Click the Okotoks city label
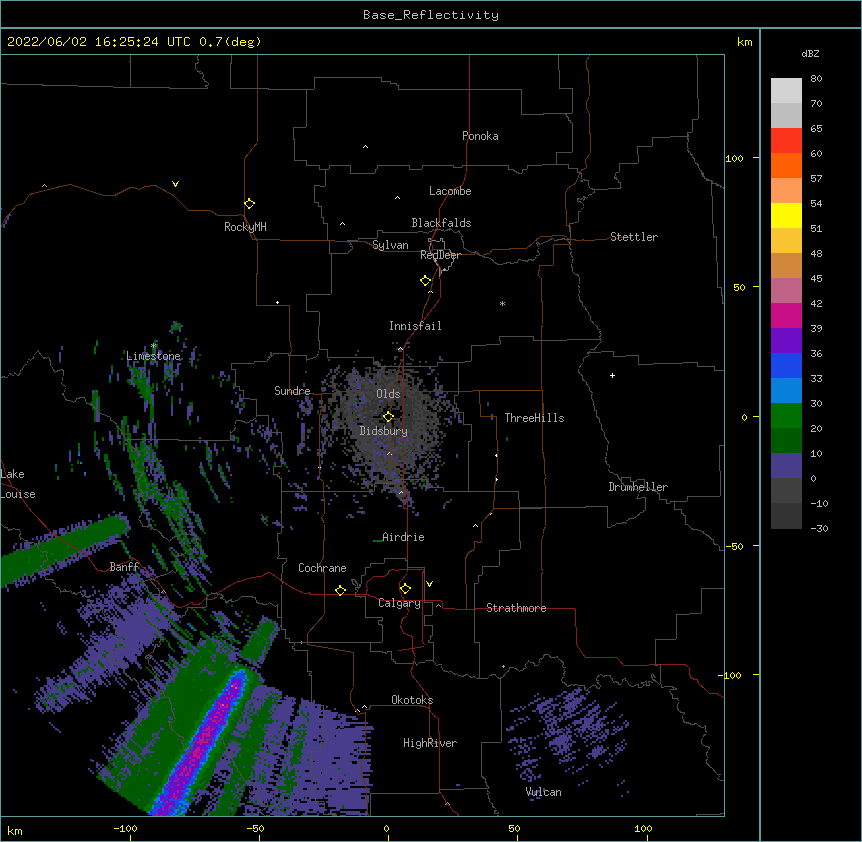This screenshot has width=862, height=842. (412, 700)
